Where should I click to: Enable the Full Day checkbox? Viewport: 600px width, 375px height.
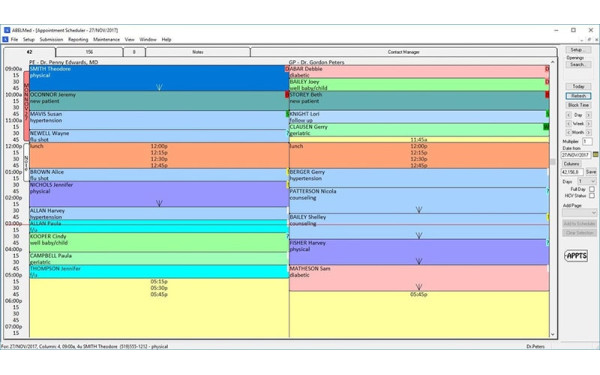point(592,189)
